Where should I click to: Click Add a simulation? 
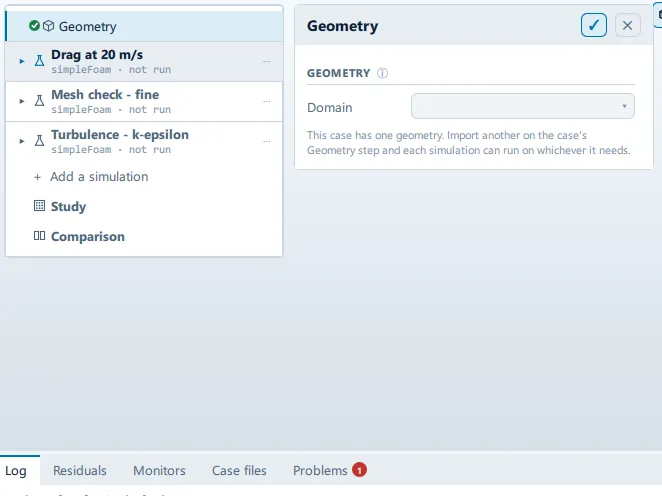(x=99, y=176)
